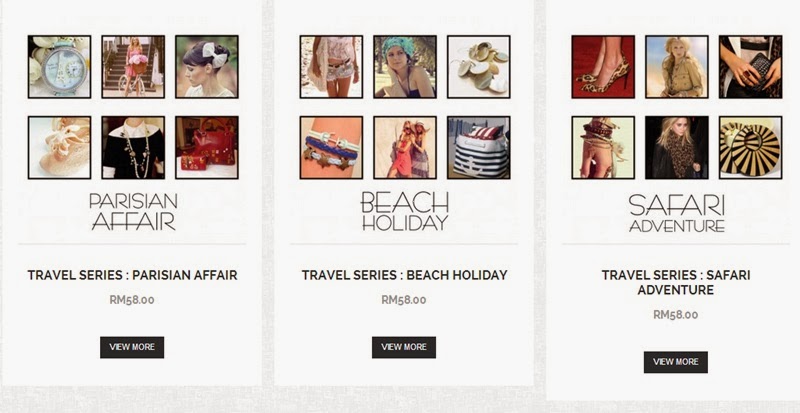Select the red handbags thumbnail
The image size is (800, 413).
(x=207, y=148)
